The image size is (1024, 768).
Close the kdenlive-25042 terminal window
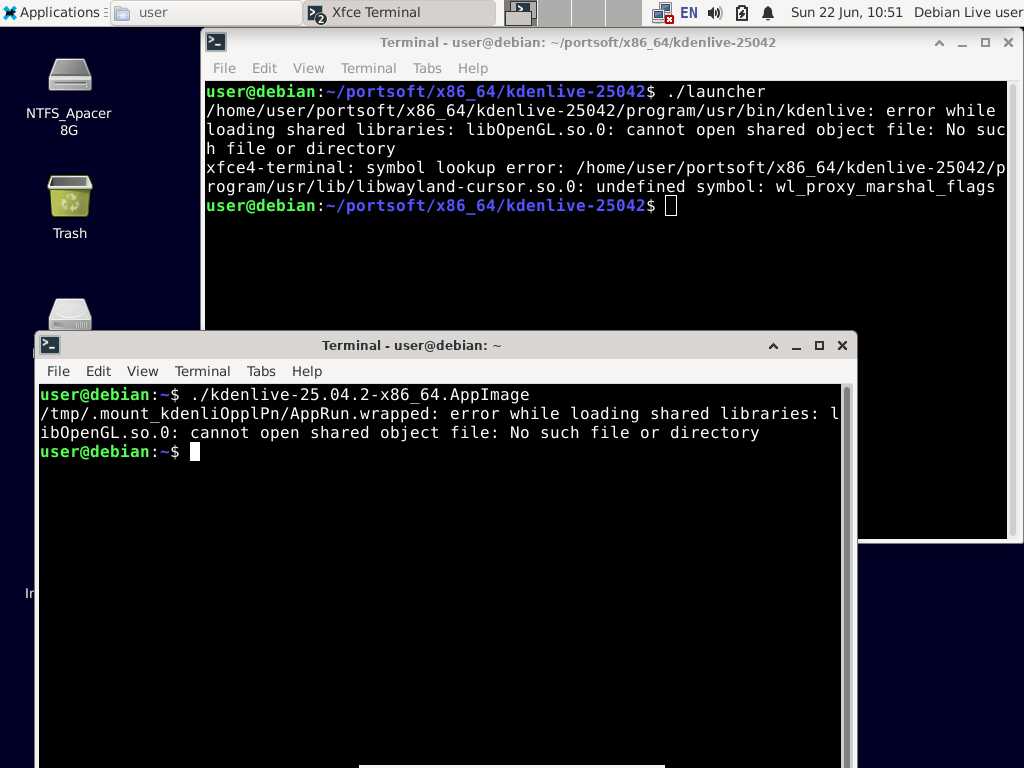click(1008, 43)
